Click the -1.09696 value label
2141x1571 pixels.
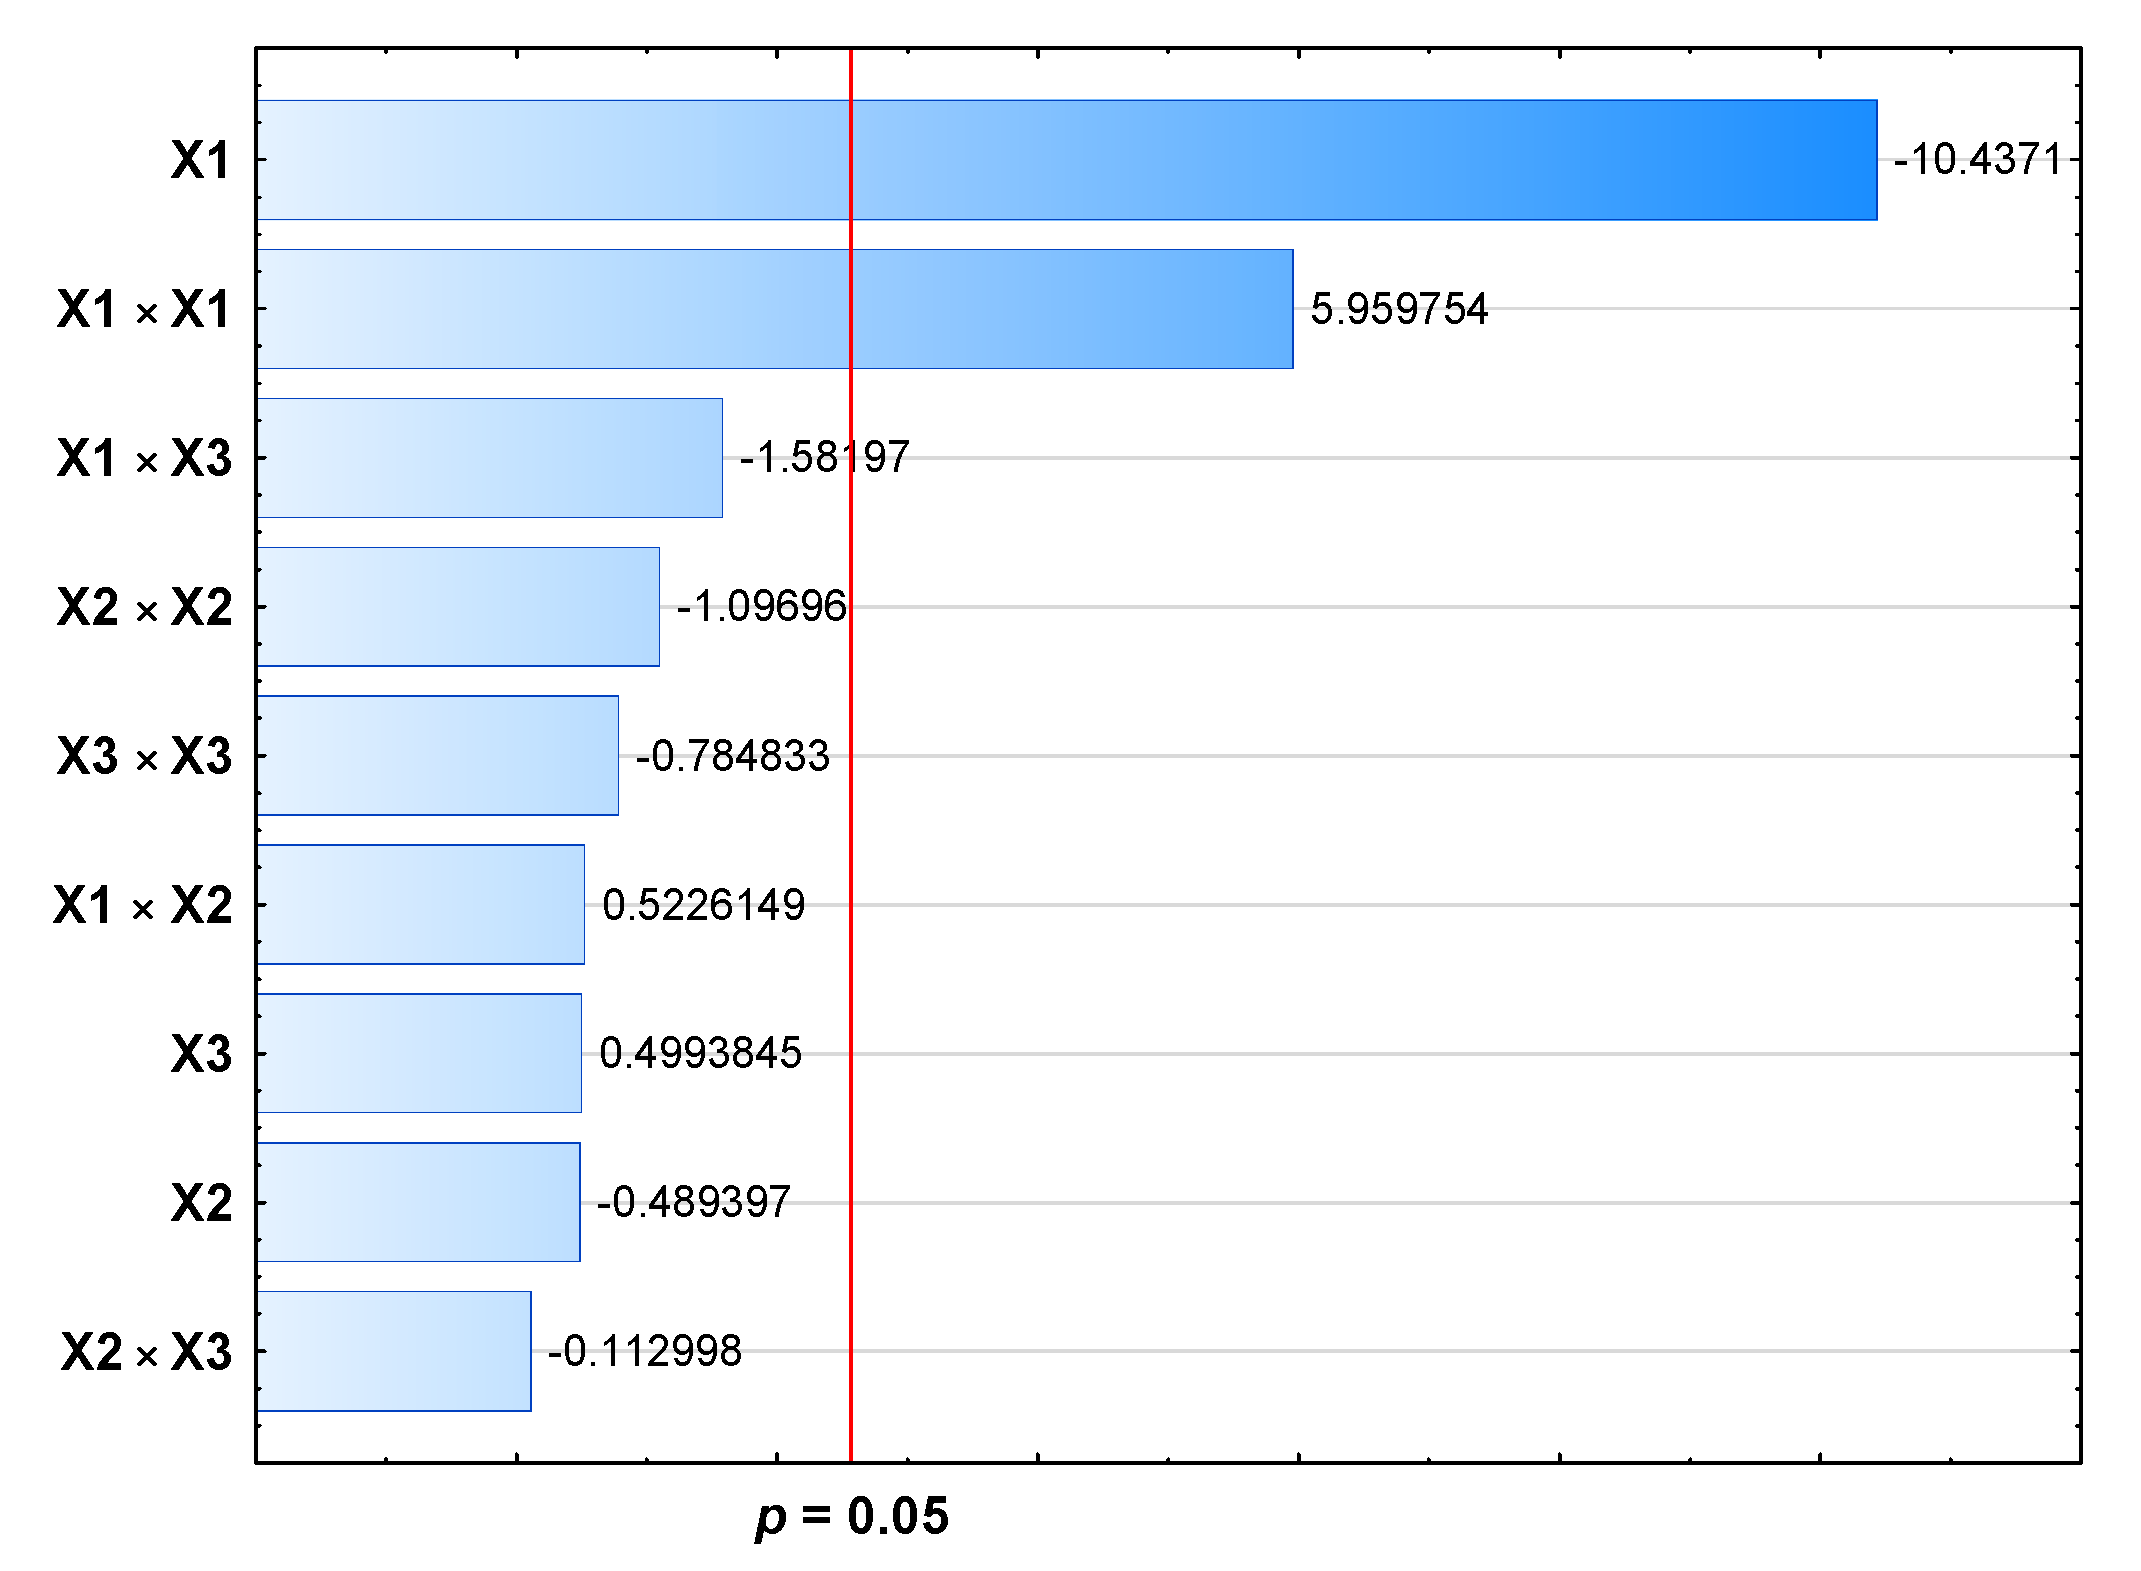761,607
